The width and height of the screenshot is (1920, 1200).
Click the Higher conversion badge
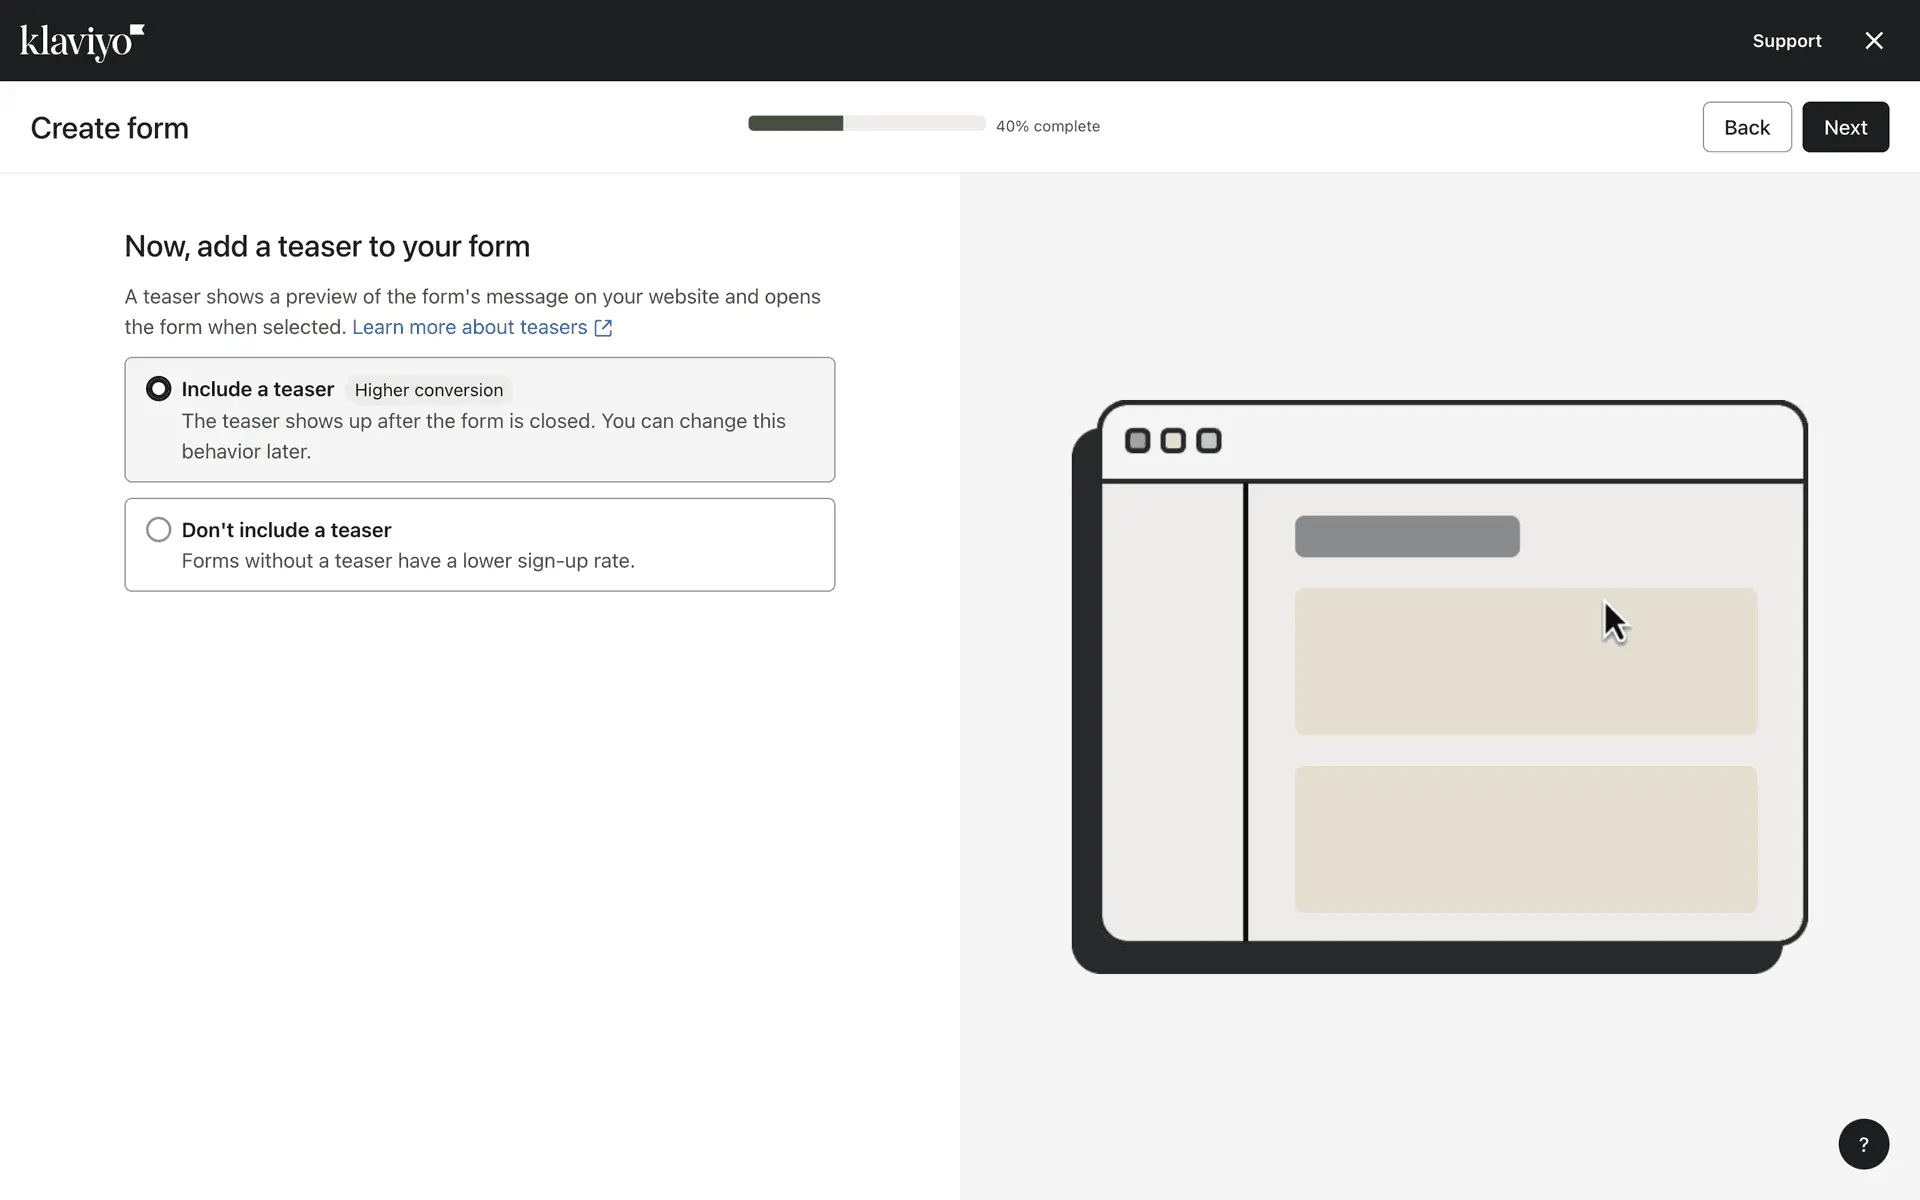tap(428, 390)
